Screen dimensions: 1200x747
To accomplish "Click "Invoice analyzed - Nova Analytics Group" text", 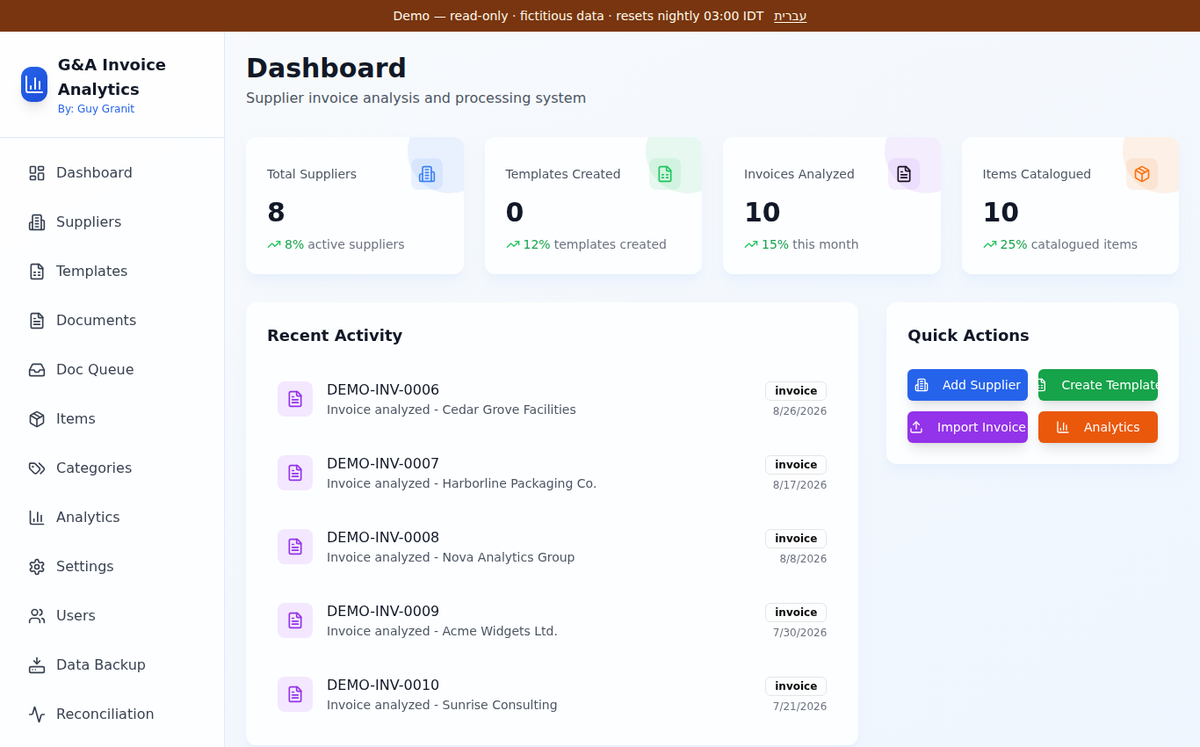I will [451, 557].
